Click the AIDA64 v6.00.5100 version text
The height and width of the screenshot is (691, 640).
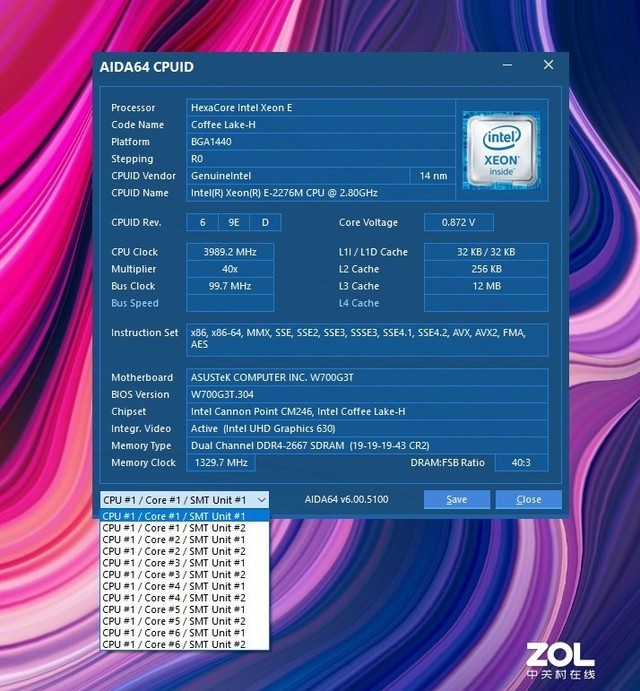346,499
